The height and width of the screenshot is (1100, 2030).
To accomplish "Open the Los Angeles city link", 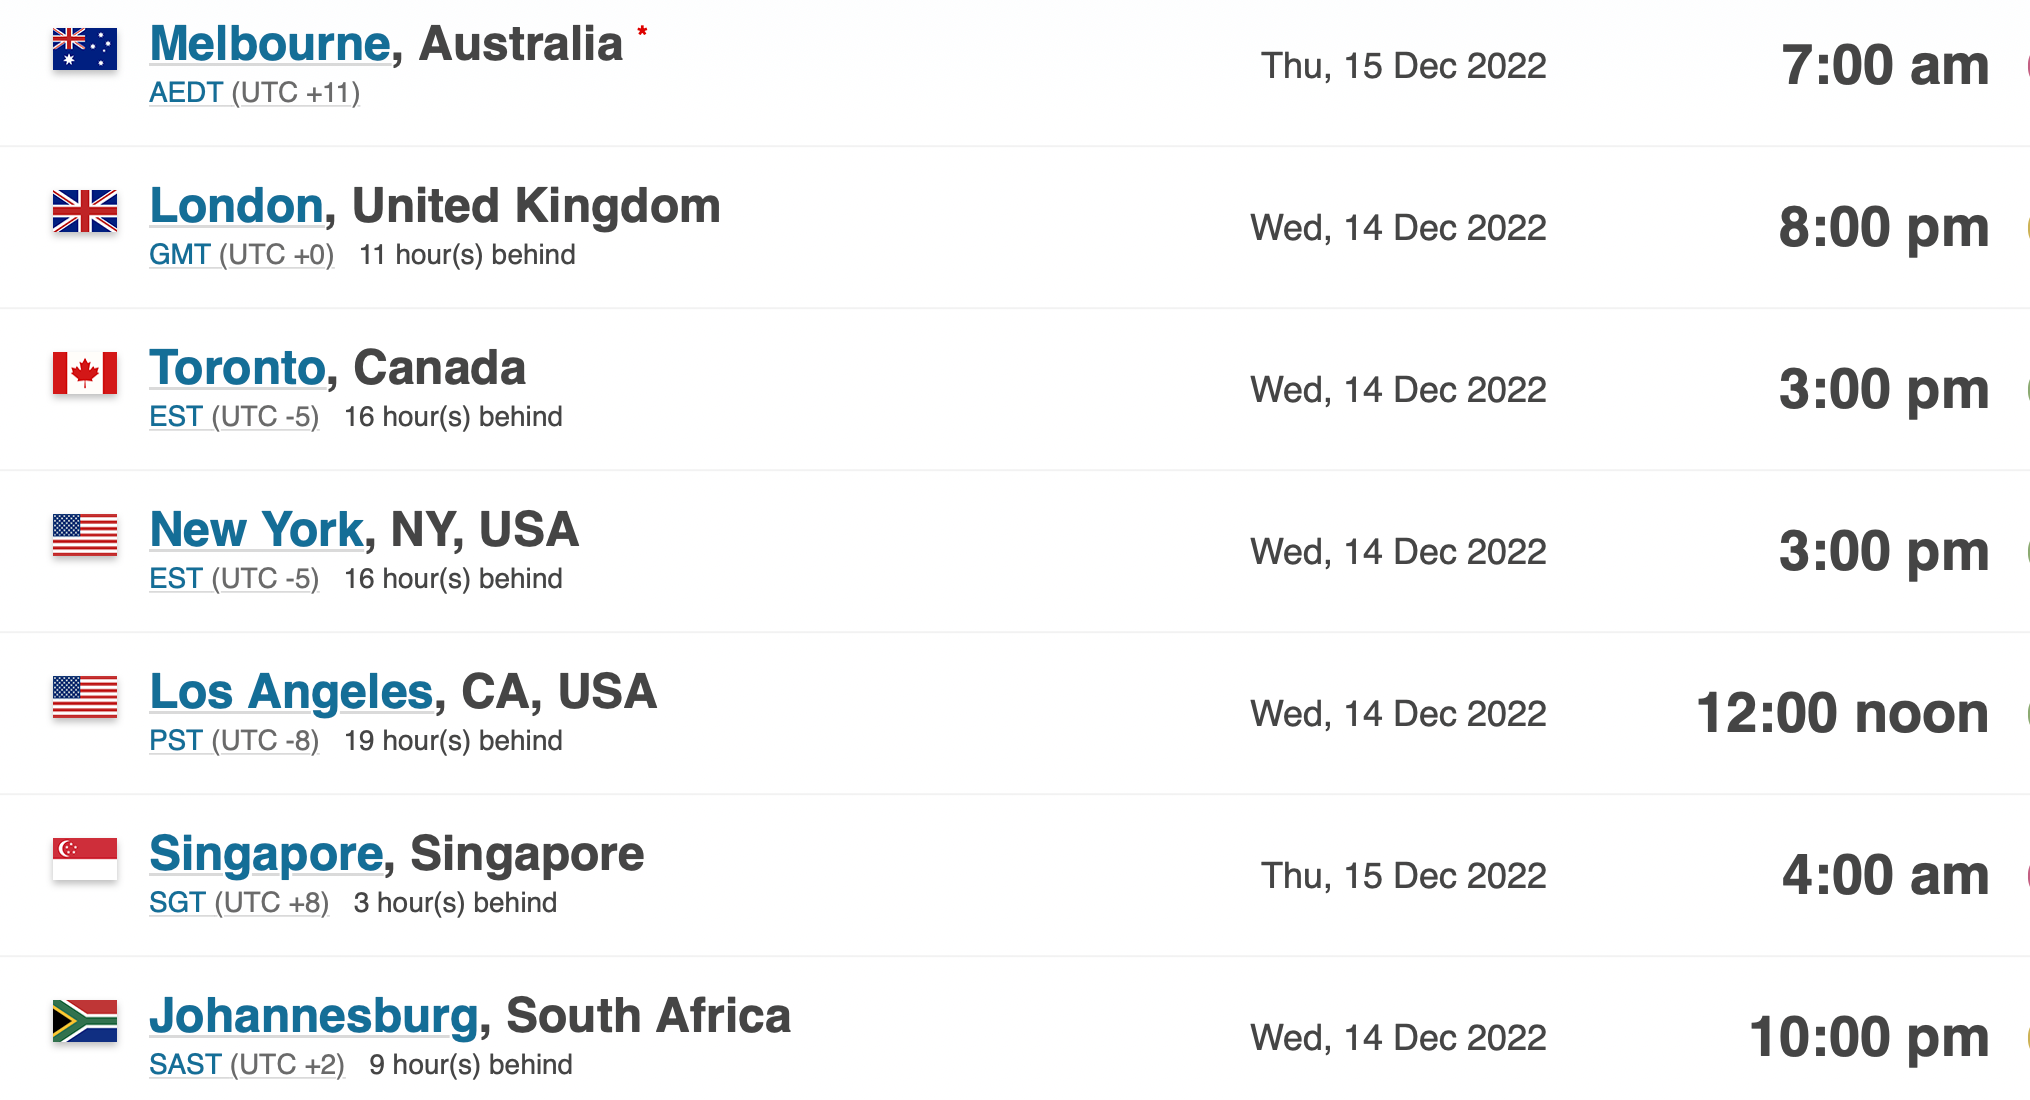I will 291,691.
